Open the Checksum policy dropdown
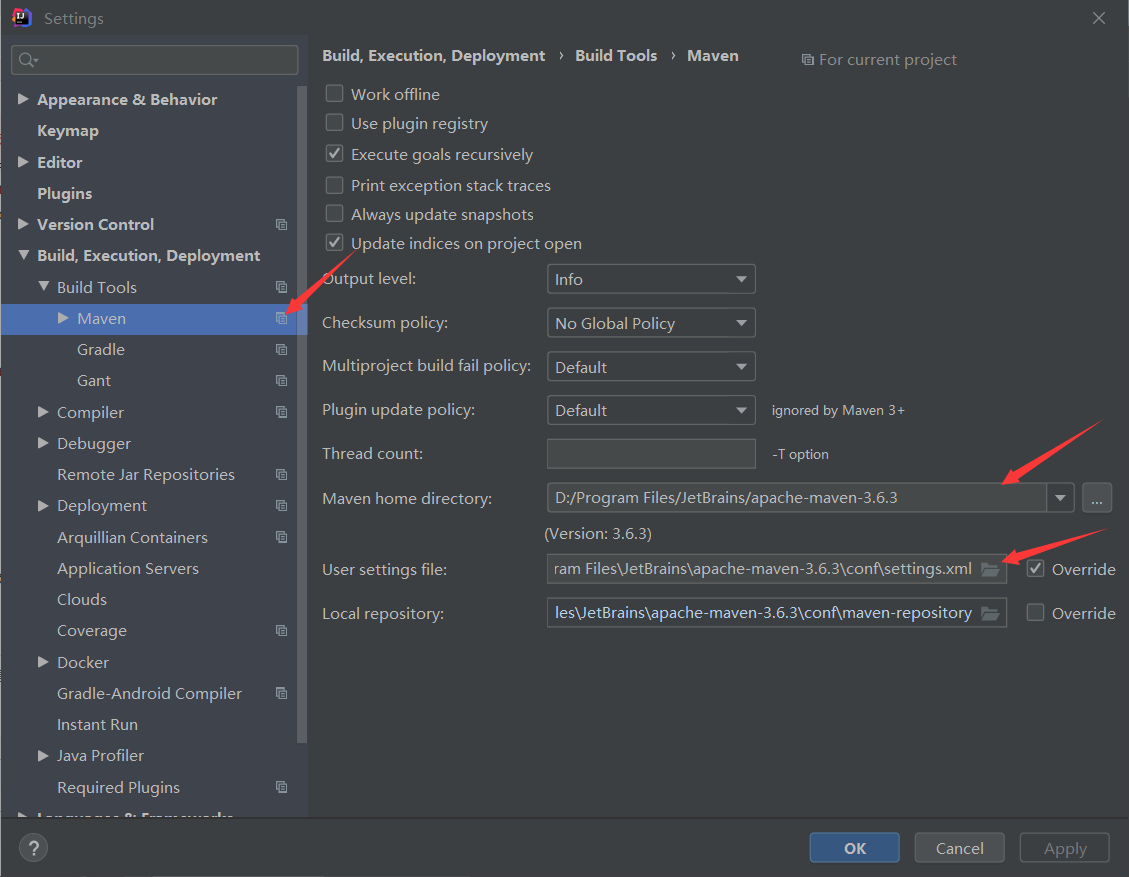 (651, 323)
